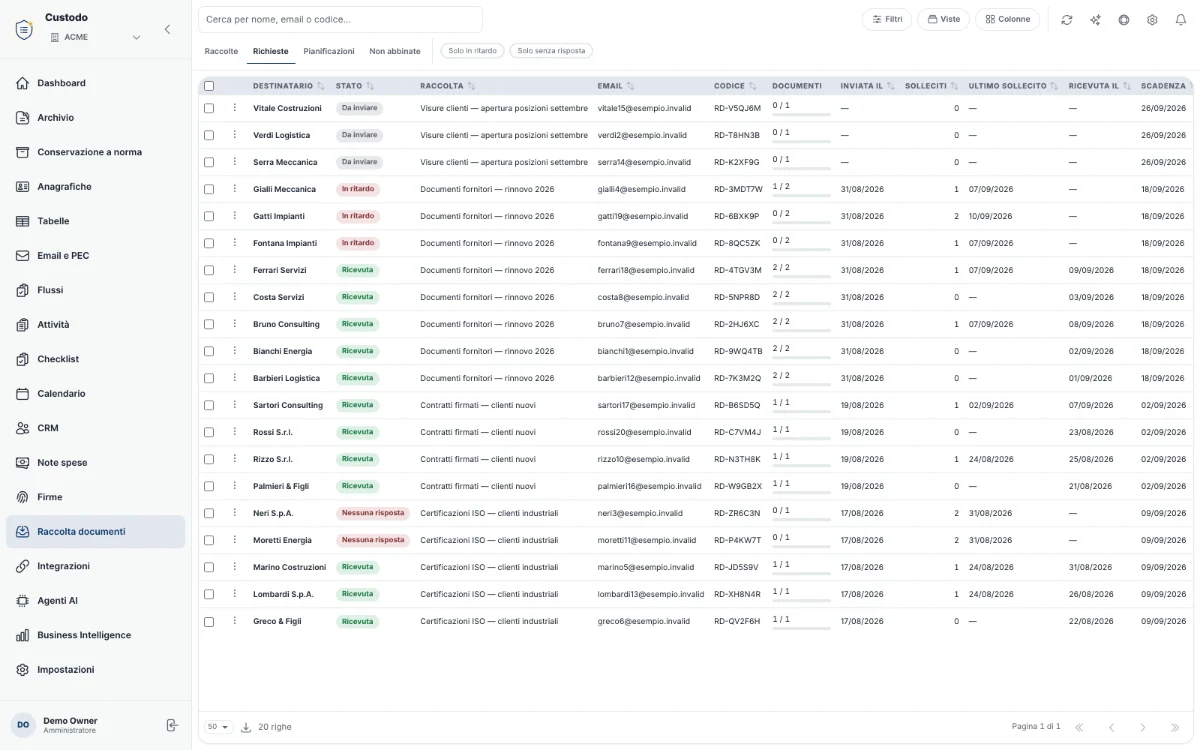Open the Colonne column chooser

coord(1007,19)
